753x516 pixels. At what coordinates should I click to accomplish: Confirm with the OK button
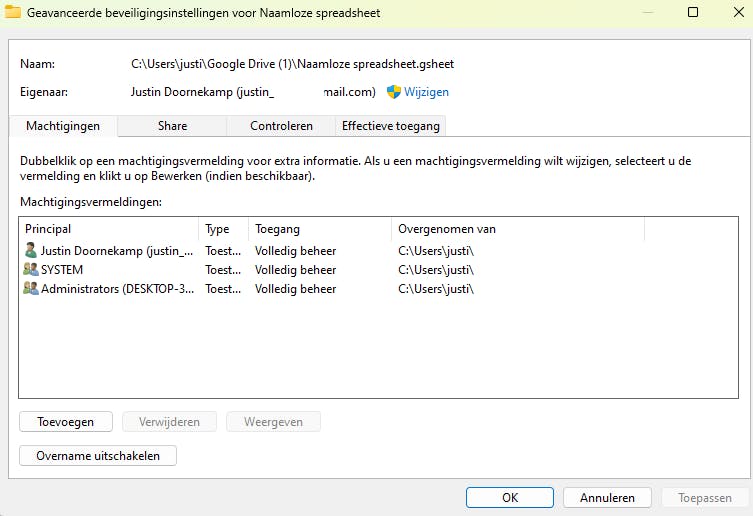tap(510, 498)
